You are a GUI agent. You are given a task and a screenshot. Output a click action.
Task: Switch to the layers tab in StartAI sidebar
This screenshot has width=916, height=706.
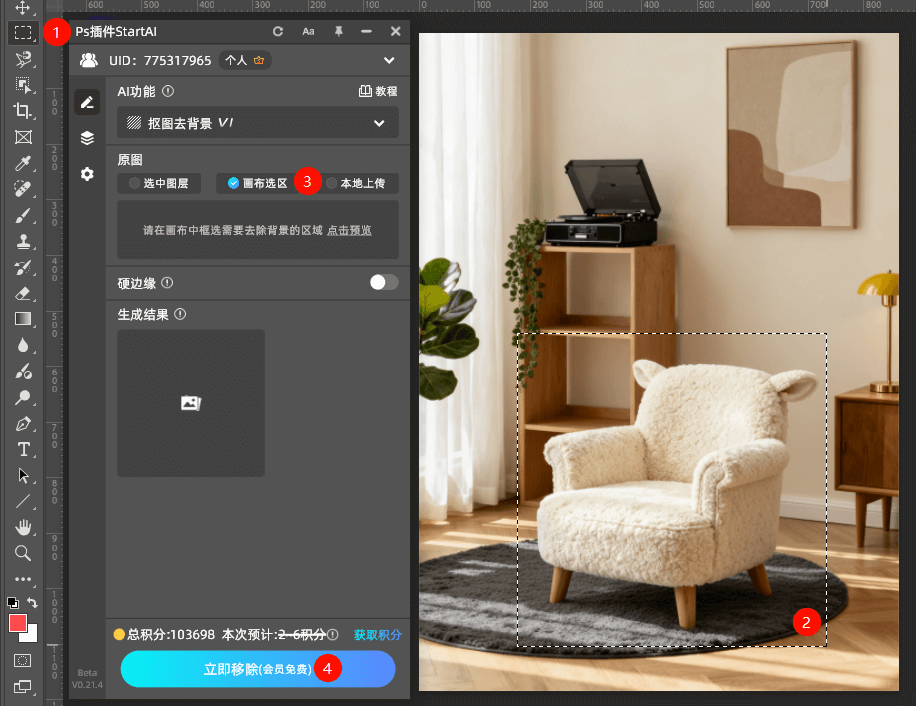[x=87, y=138]
